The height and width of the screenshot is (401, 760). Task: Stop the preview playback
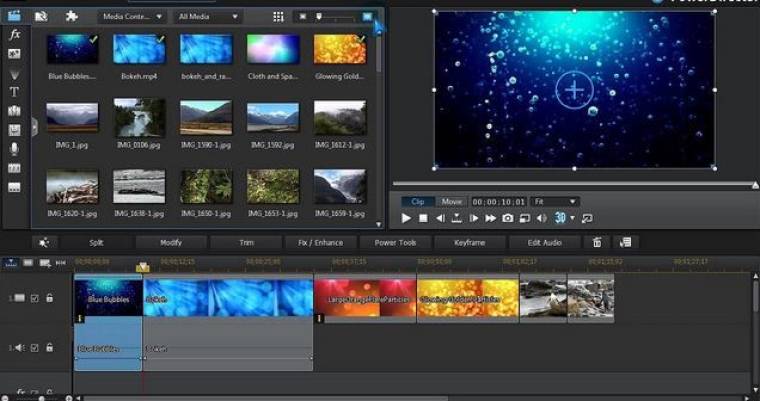click(423, 219)
